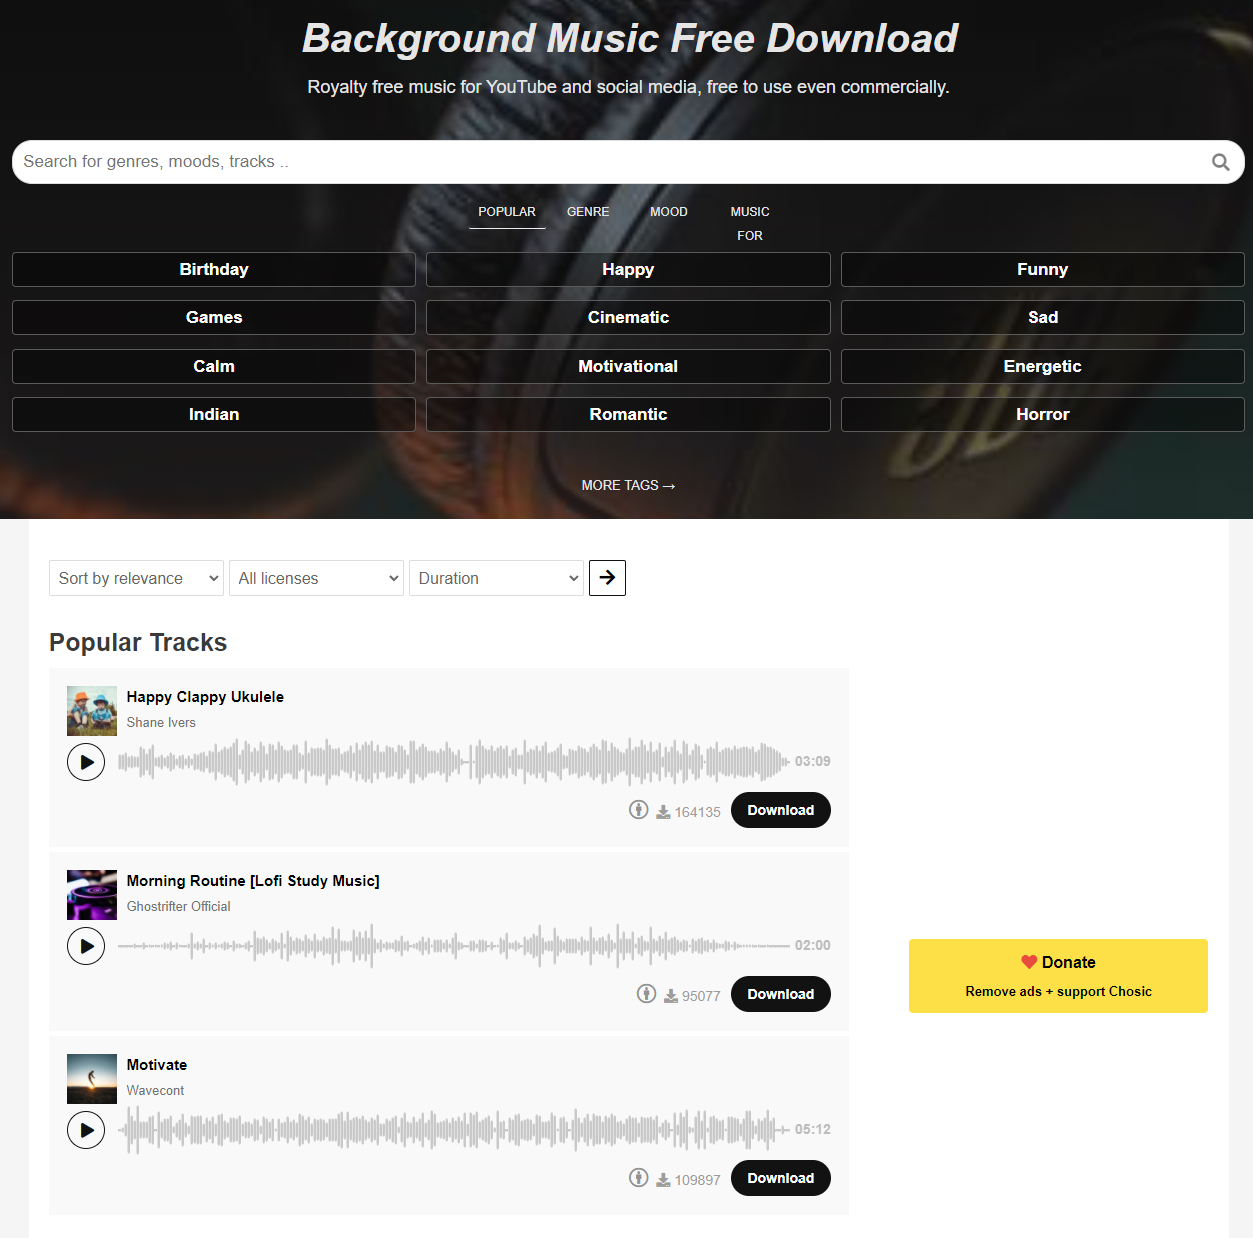Viewport: 1253px width, 1238px height.
Task: Play Morning Routine Lofi Study Music
Action: [x=86, y=946]
